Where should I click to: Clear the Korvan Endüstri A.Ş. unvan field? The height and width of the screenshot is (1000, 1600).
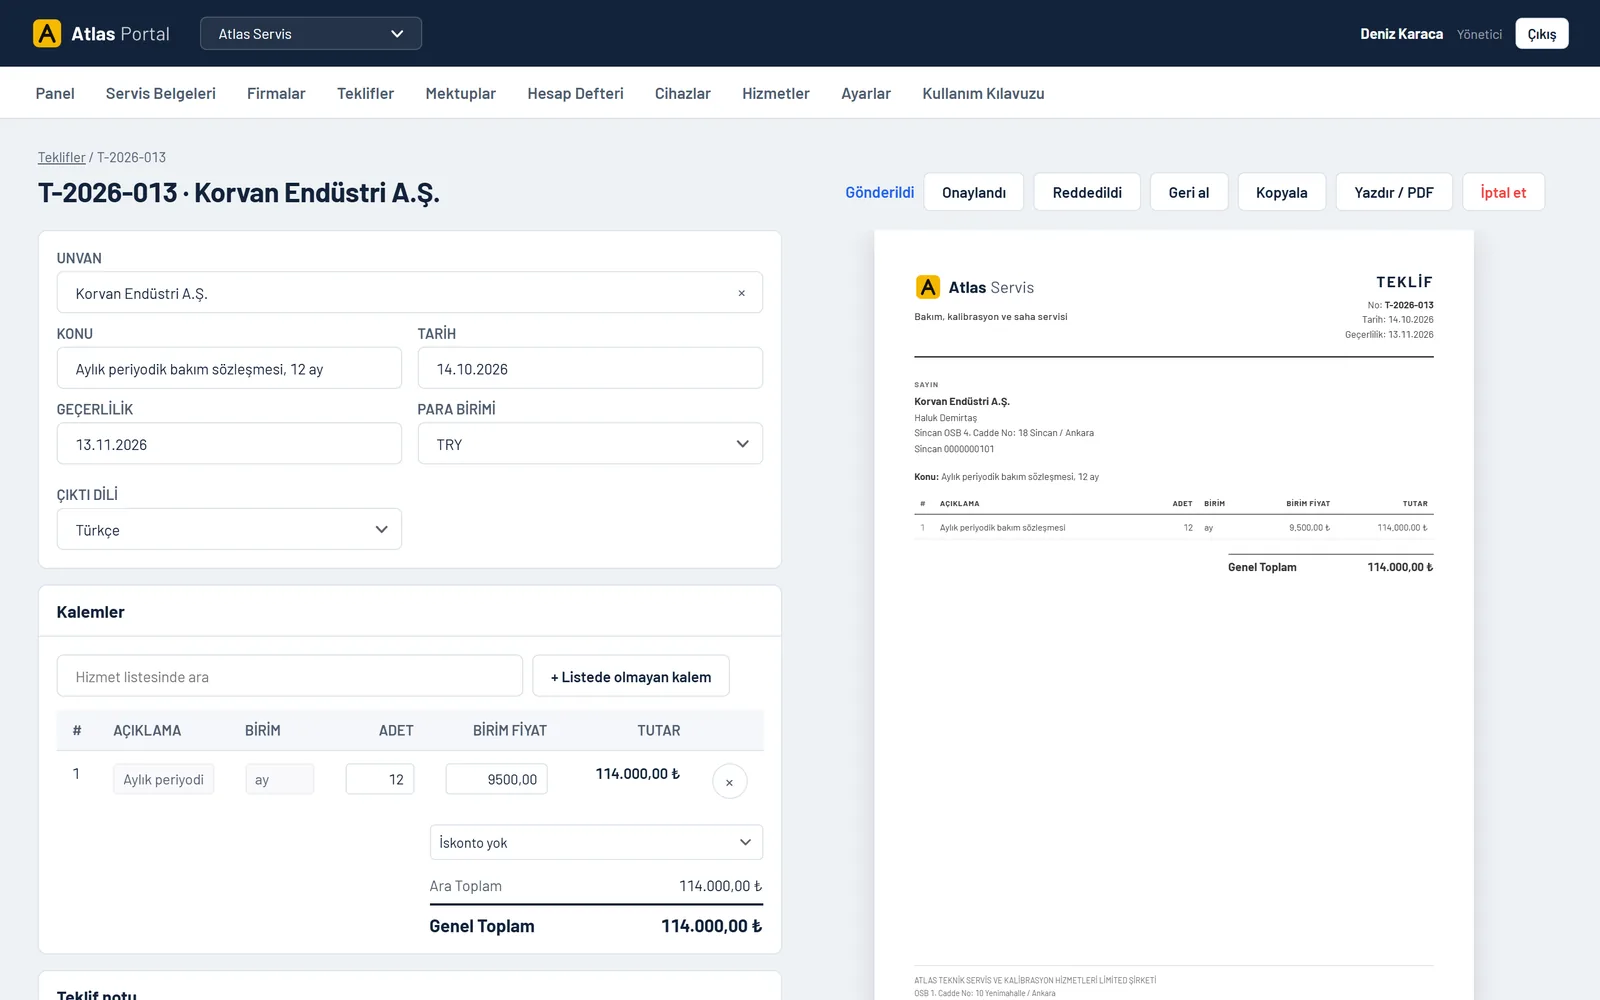(x=741, y=293)
